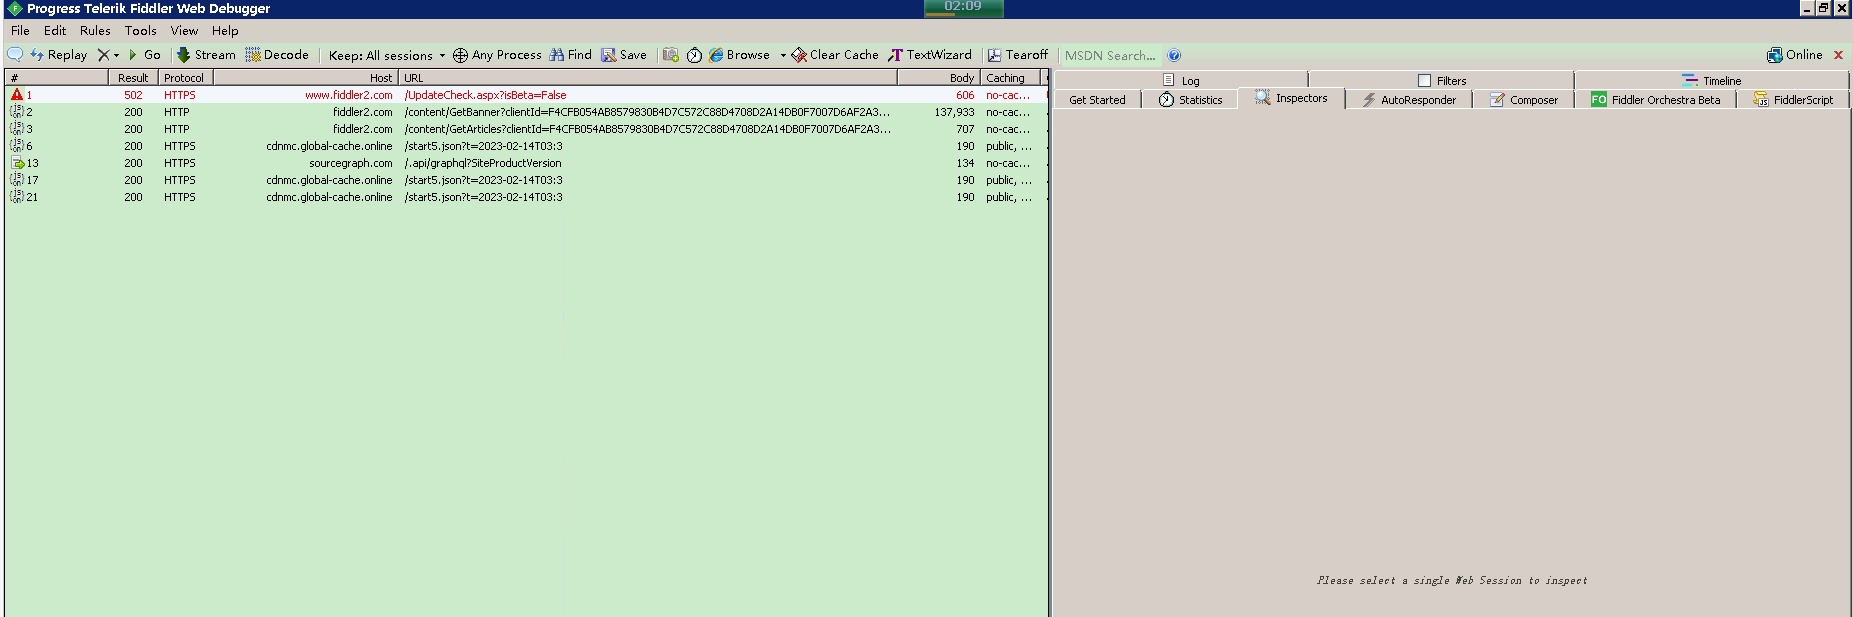The width and height of the screenshot is (1853, 617).
Task: Click the blue help question icon
Action: (x=1174, y=56)
